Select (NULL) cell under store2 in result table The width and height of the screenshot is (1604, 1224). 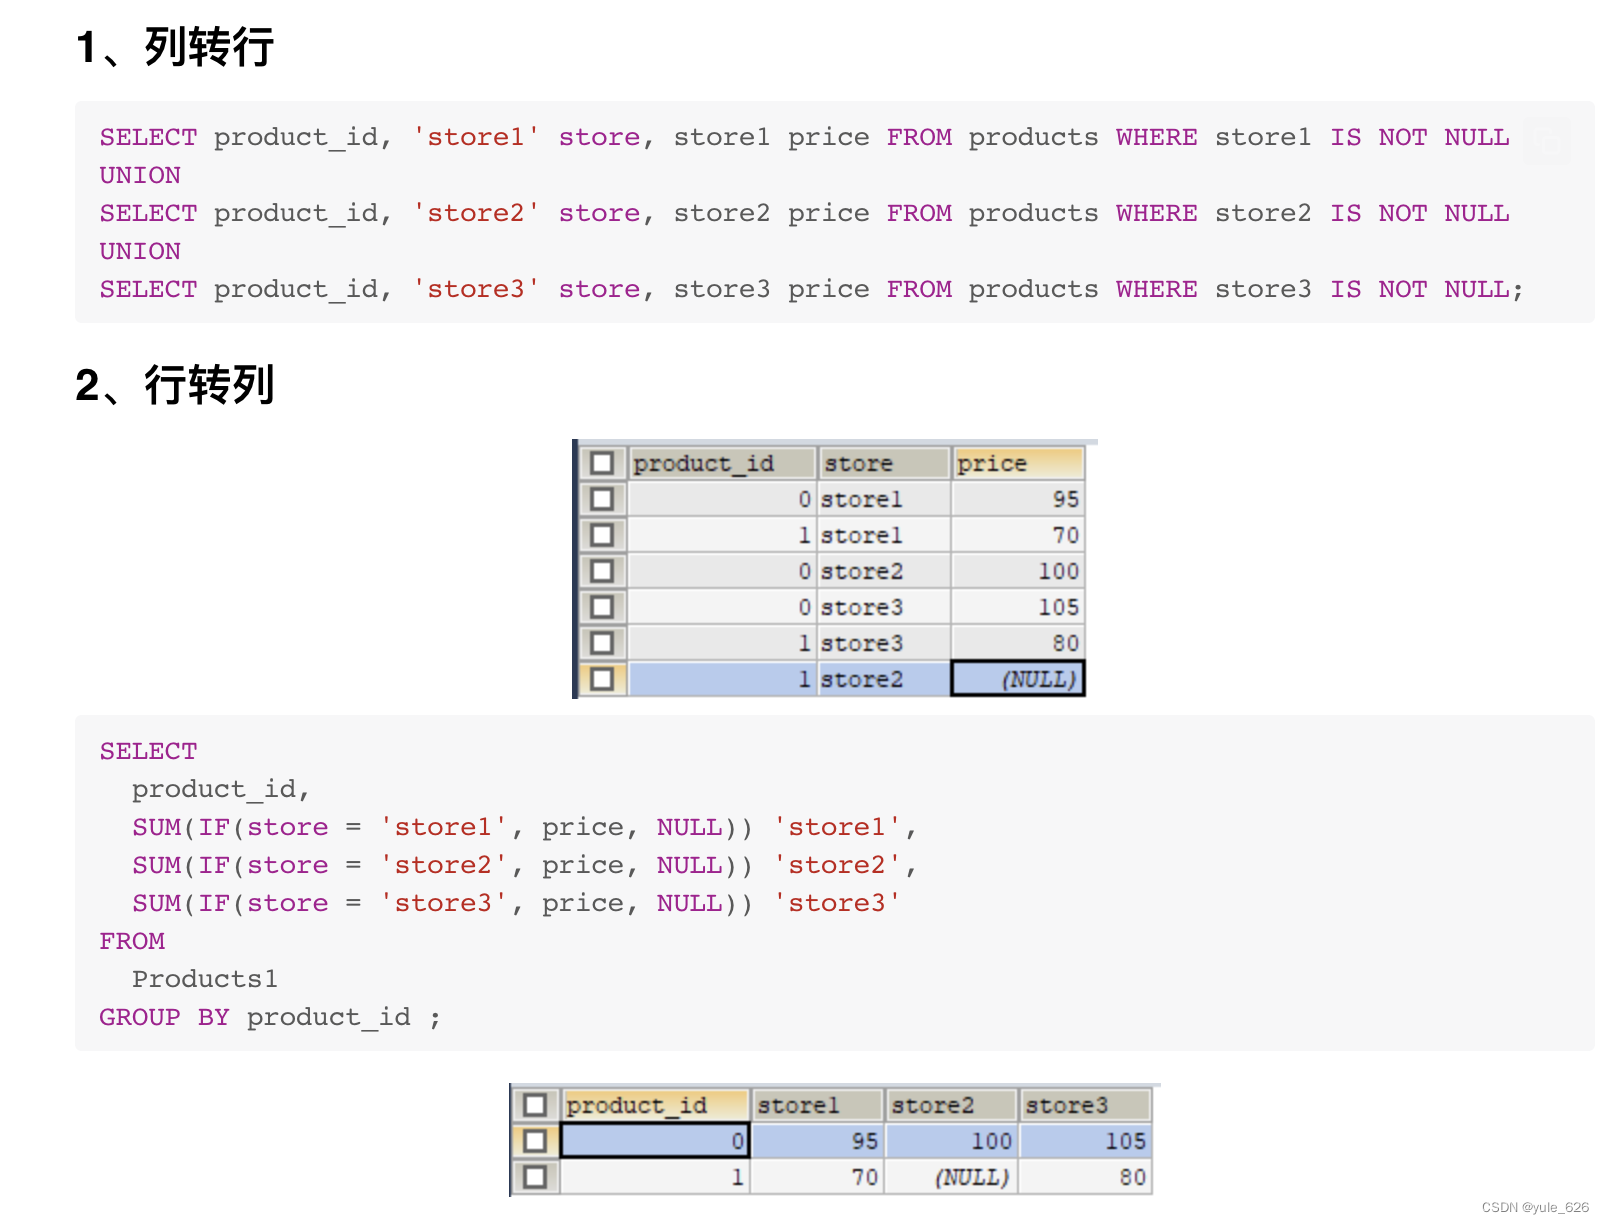coord(951,1177)
